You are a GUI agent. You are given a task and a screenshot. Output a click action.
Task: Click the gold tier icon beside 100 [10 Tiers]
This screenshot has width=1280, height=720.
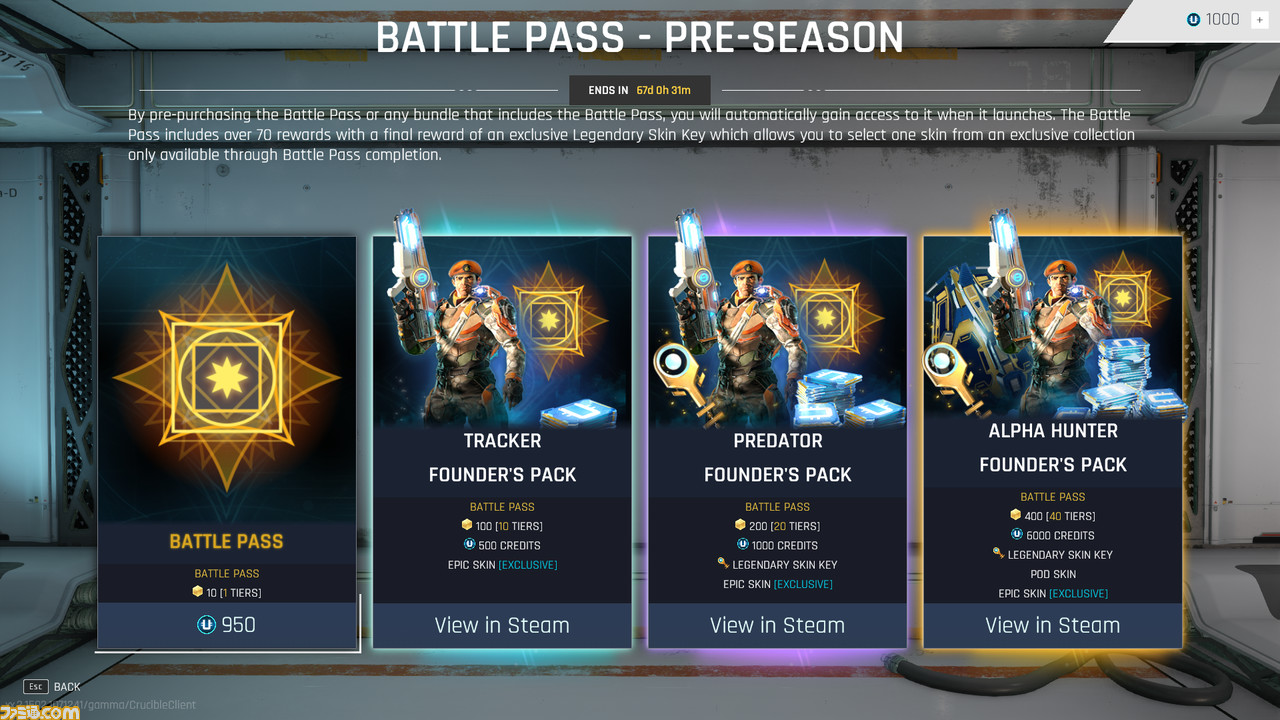[x=467, y=525]
